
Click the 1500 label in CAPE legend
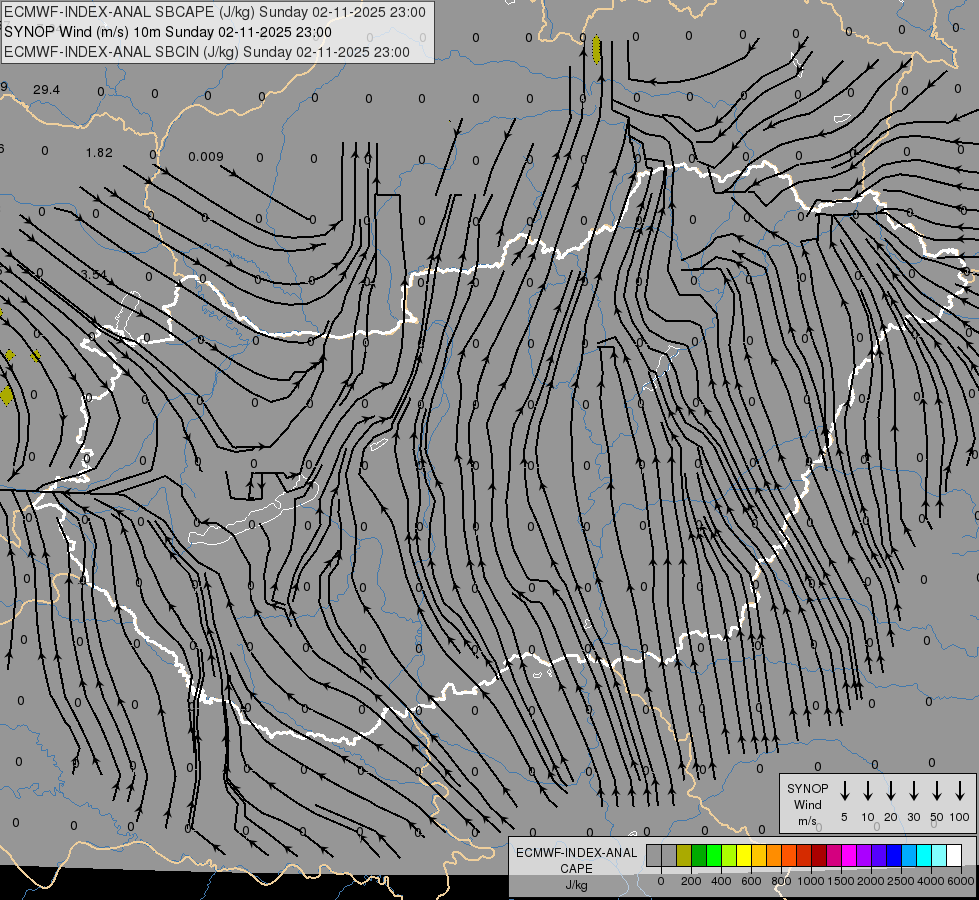[840, 881]
